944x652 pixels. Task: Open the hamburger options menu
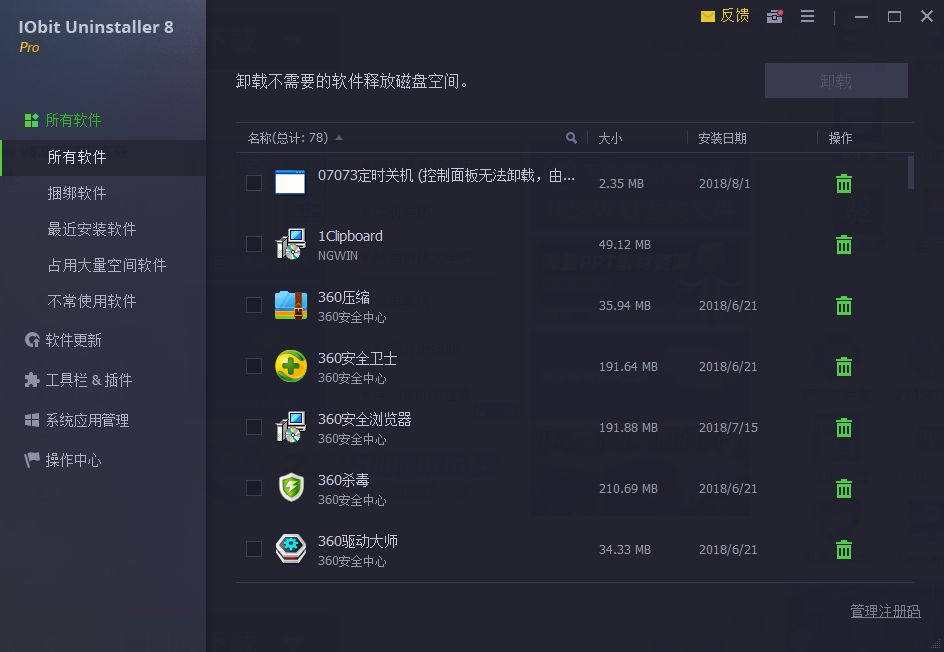(x=807, y=16)
